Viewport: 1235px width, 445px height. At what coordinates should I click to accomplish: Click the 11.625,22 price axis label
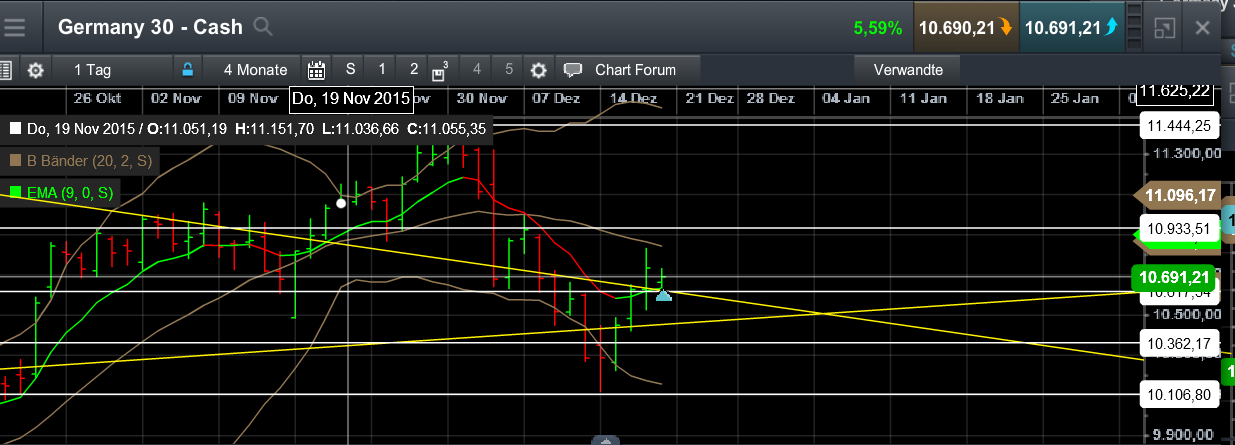[1176, 90]
